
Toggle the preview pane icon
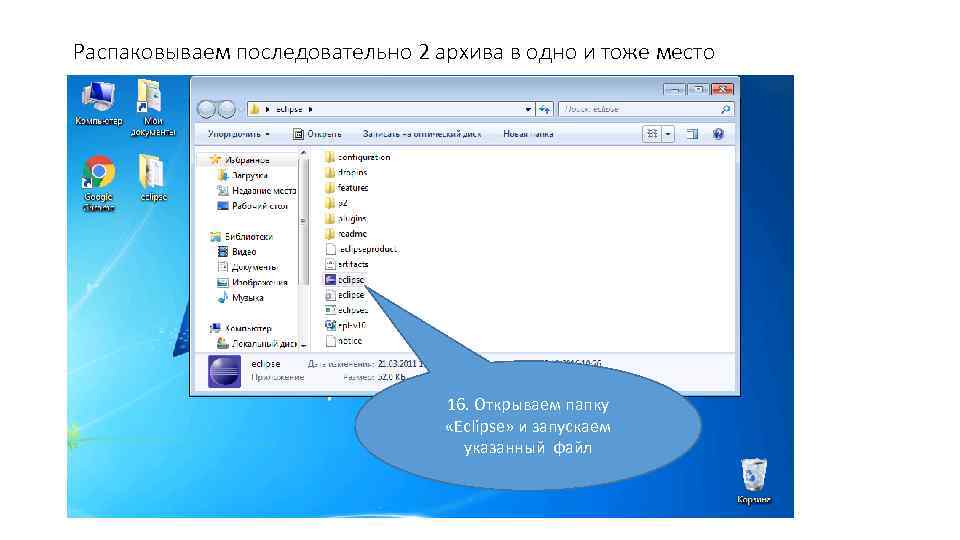point(692,133)
